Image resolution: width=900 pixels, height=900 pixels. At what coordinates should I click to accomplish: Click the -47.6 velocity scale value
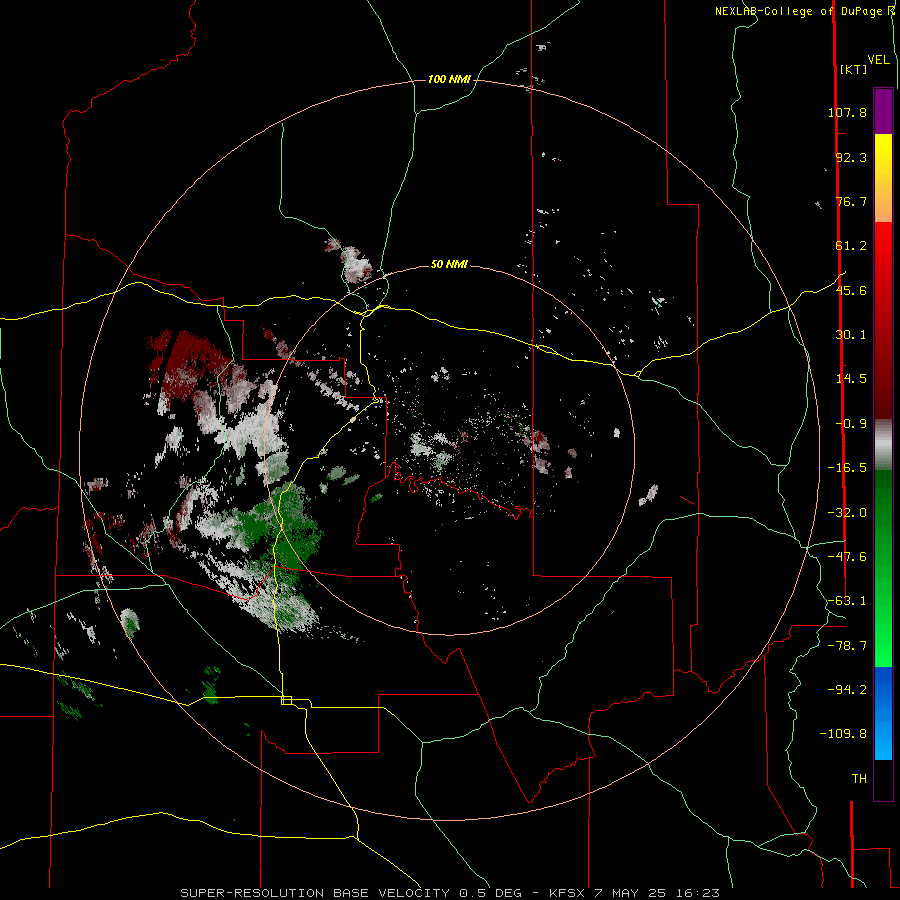847,557
